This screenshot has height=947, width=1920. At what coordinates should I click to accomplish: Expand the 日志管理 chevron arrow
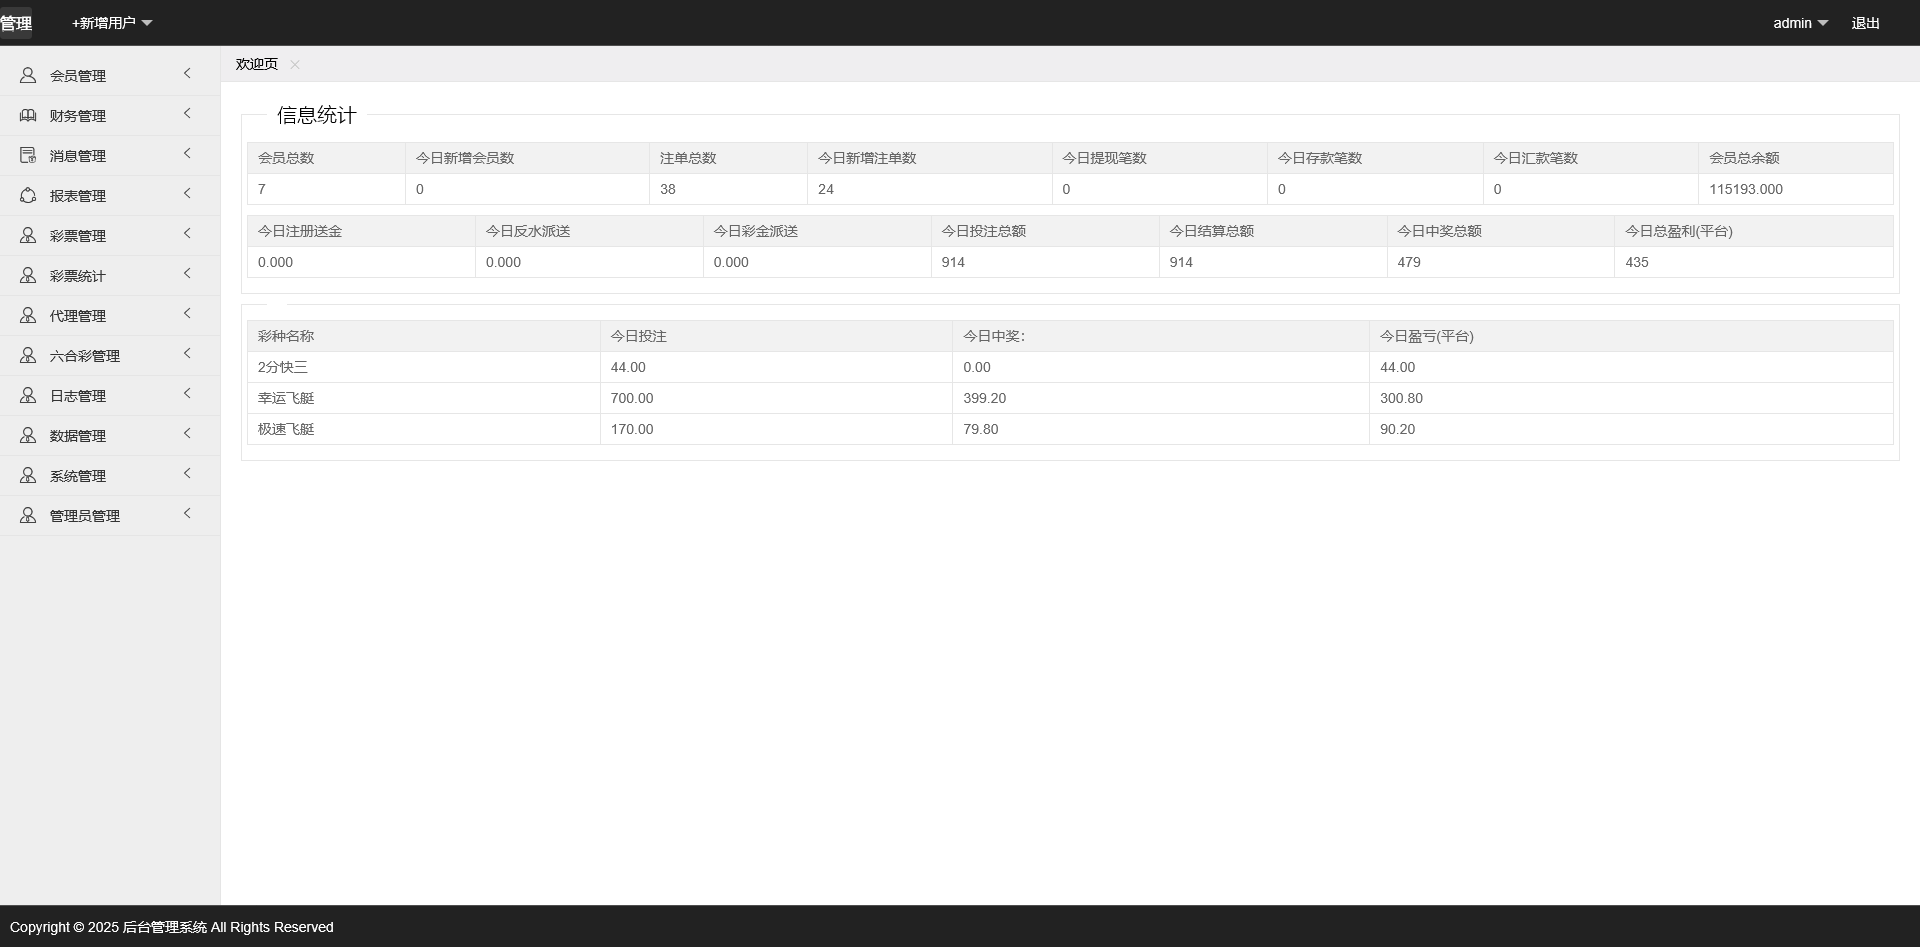coord(187,394)
